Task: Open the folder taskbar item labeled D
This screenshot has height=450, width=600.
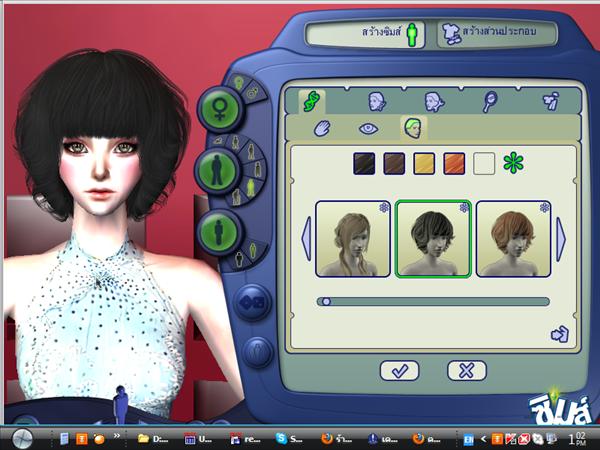Action: pos(153,439)
